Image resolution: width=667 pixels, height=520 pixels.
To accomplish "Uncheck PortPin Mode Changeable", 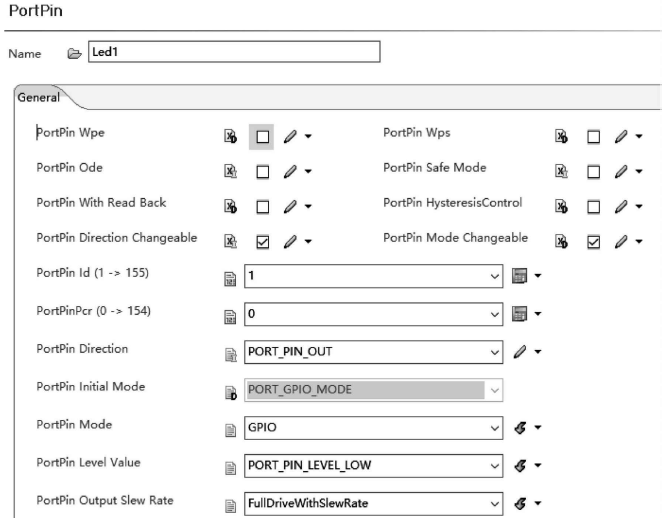I will (593, 242).
